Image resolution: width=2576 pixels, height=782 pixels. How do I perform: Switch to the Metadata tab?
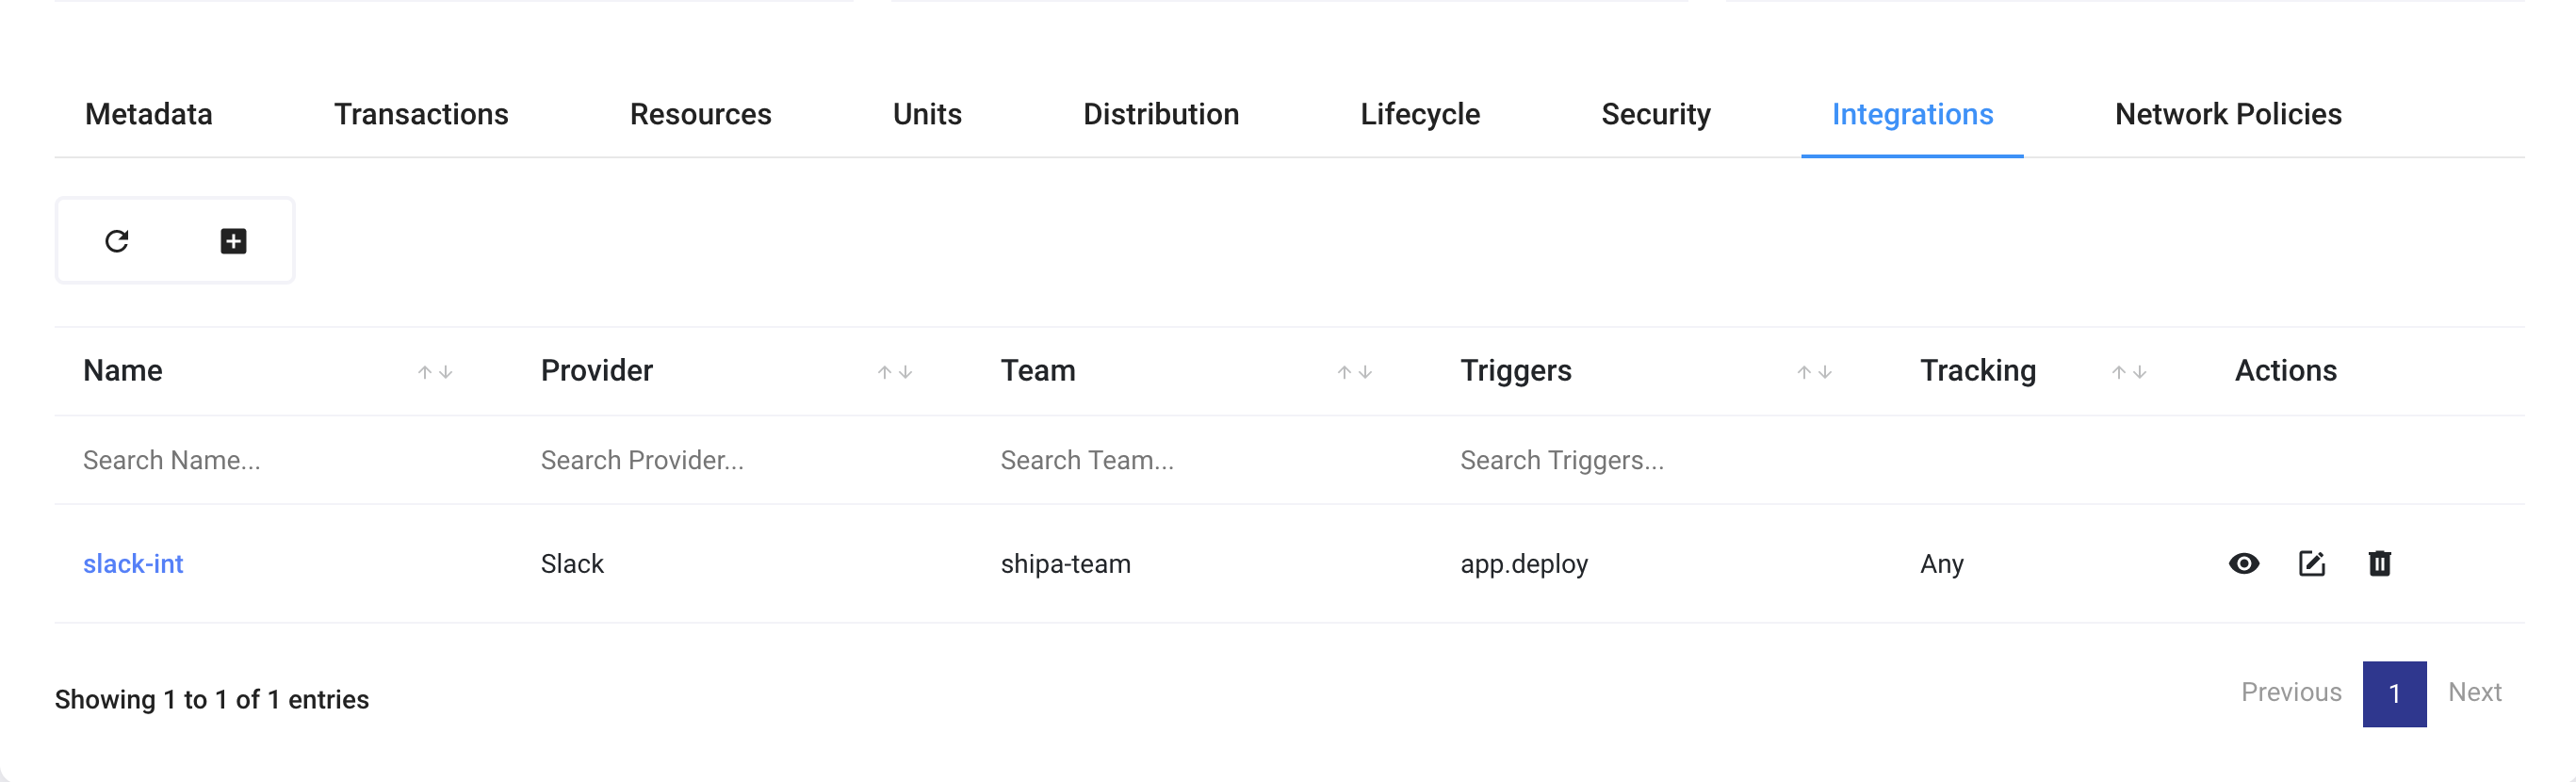(x=149, y=114)
